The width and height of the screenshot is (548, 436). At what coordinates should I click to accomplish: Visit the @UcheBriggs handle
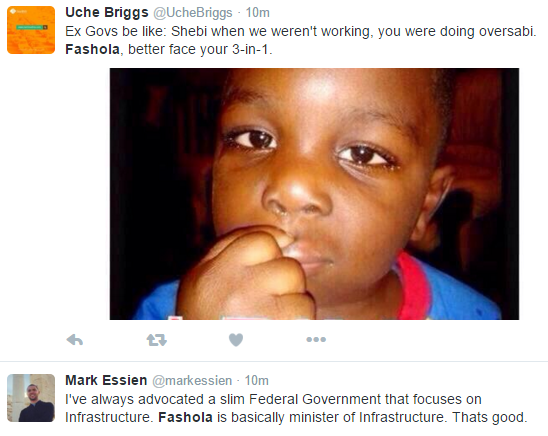[193, 13]
